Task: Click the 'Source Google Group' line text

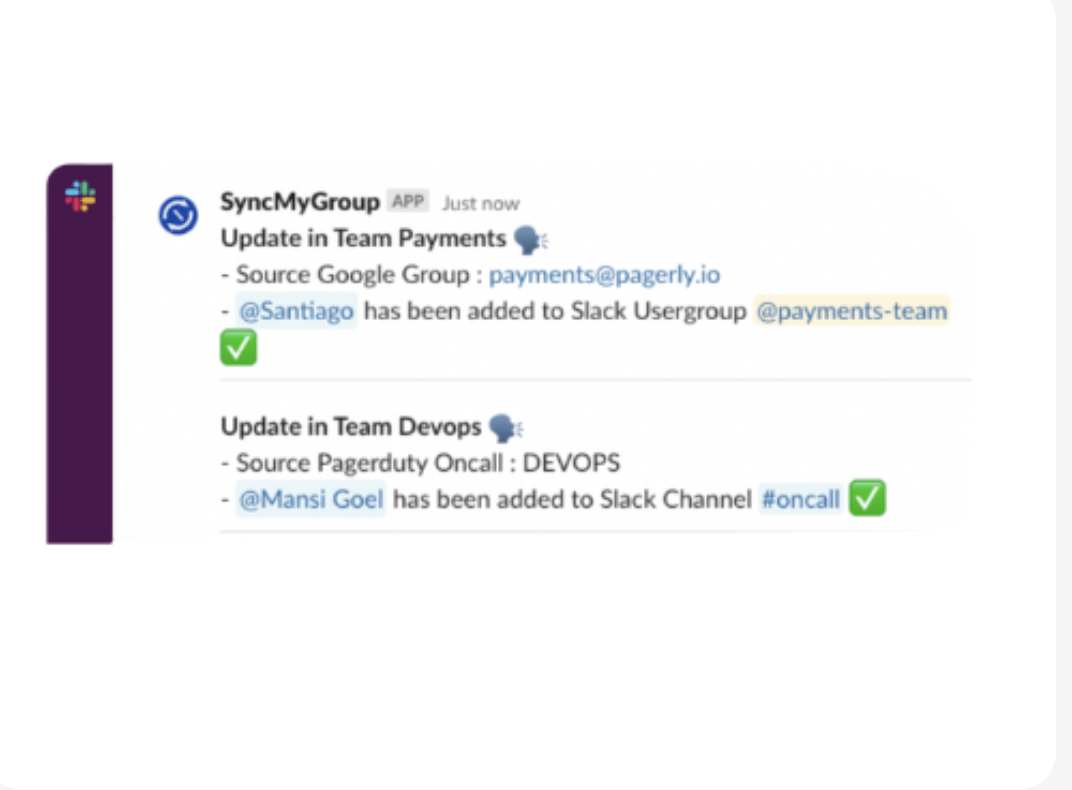Action: [353, 275]
